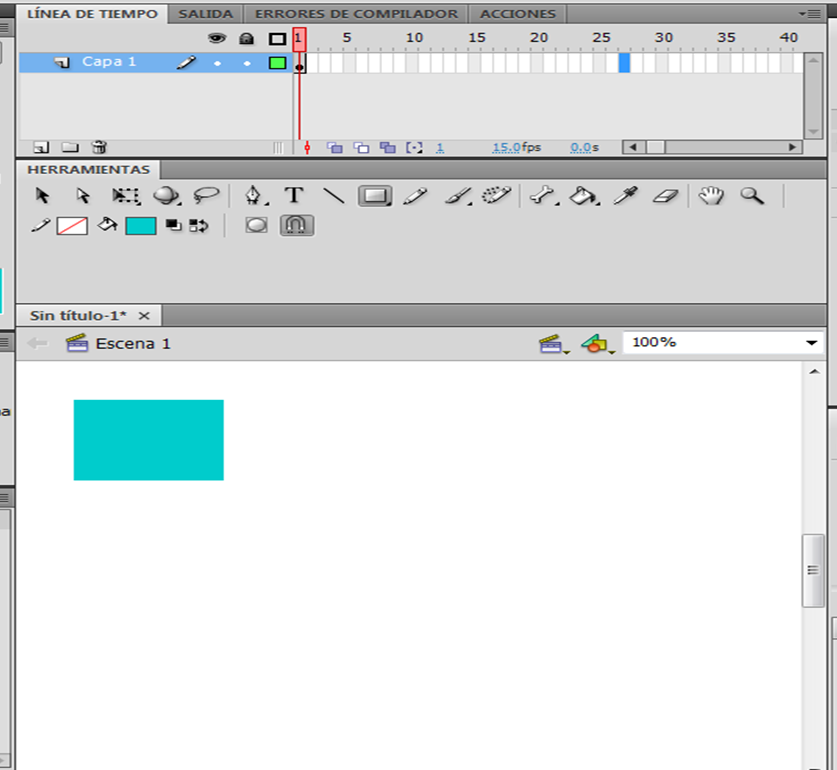Choose the Hand tool
Viewport: 837px width, 770px height.
(710, 196)
